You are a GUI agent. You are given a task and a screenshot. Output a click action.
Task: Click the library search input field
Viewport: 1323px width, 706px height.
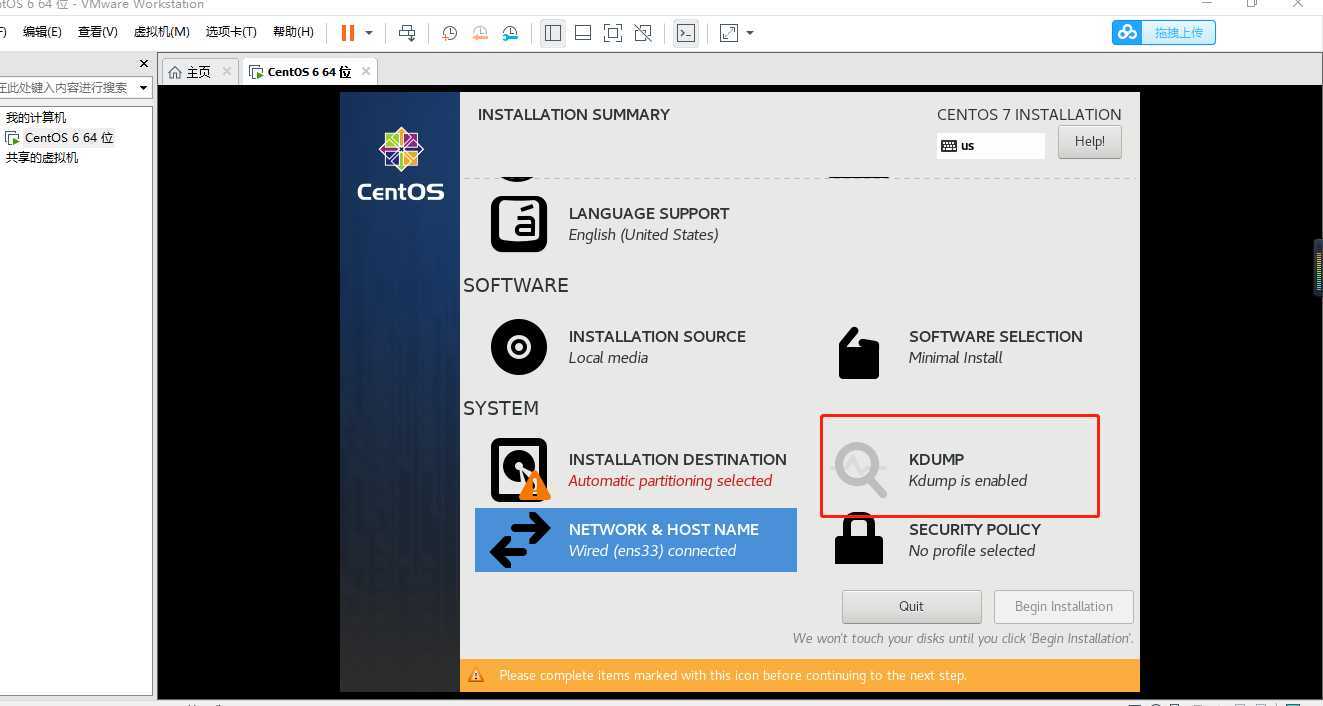pyautogui.click(x=66, y=88)
